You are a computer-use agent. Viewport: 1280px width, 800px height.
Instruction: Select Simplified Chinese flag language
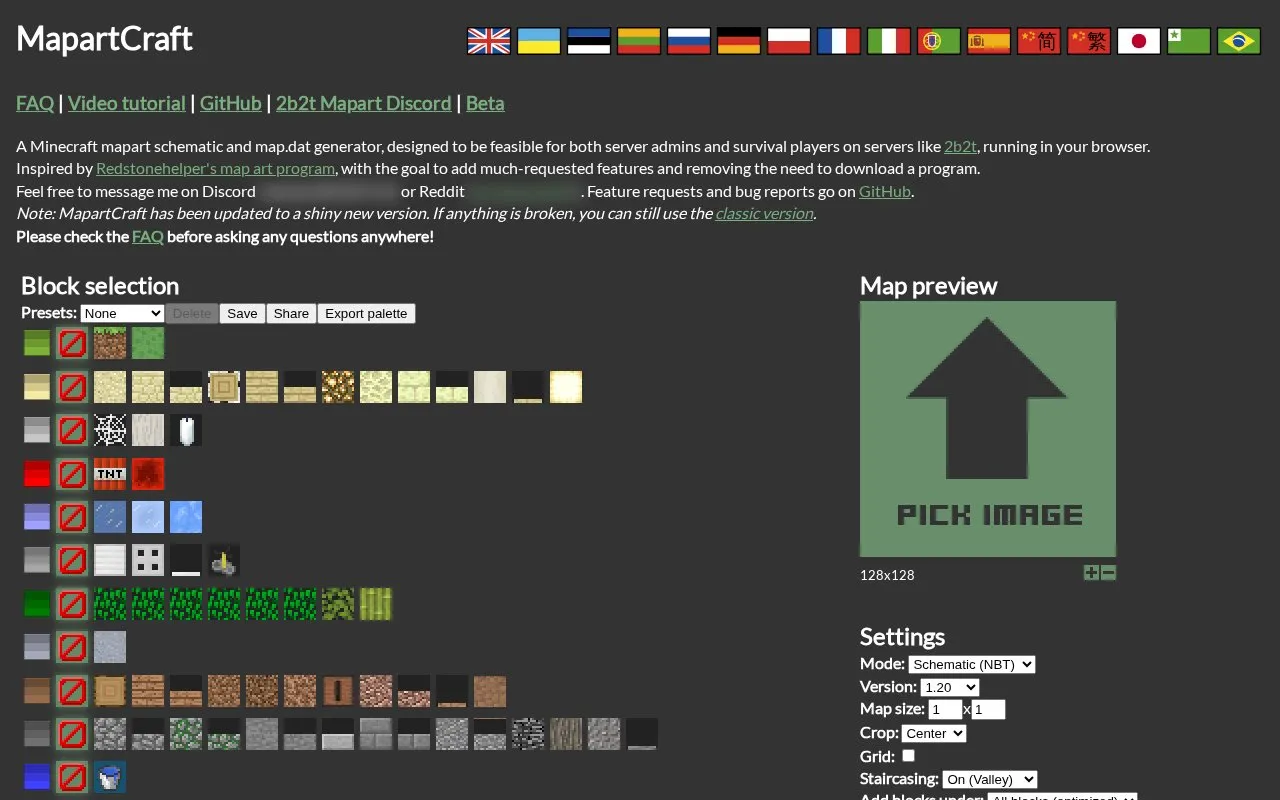click(x=1039, y=41)
